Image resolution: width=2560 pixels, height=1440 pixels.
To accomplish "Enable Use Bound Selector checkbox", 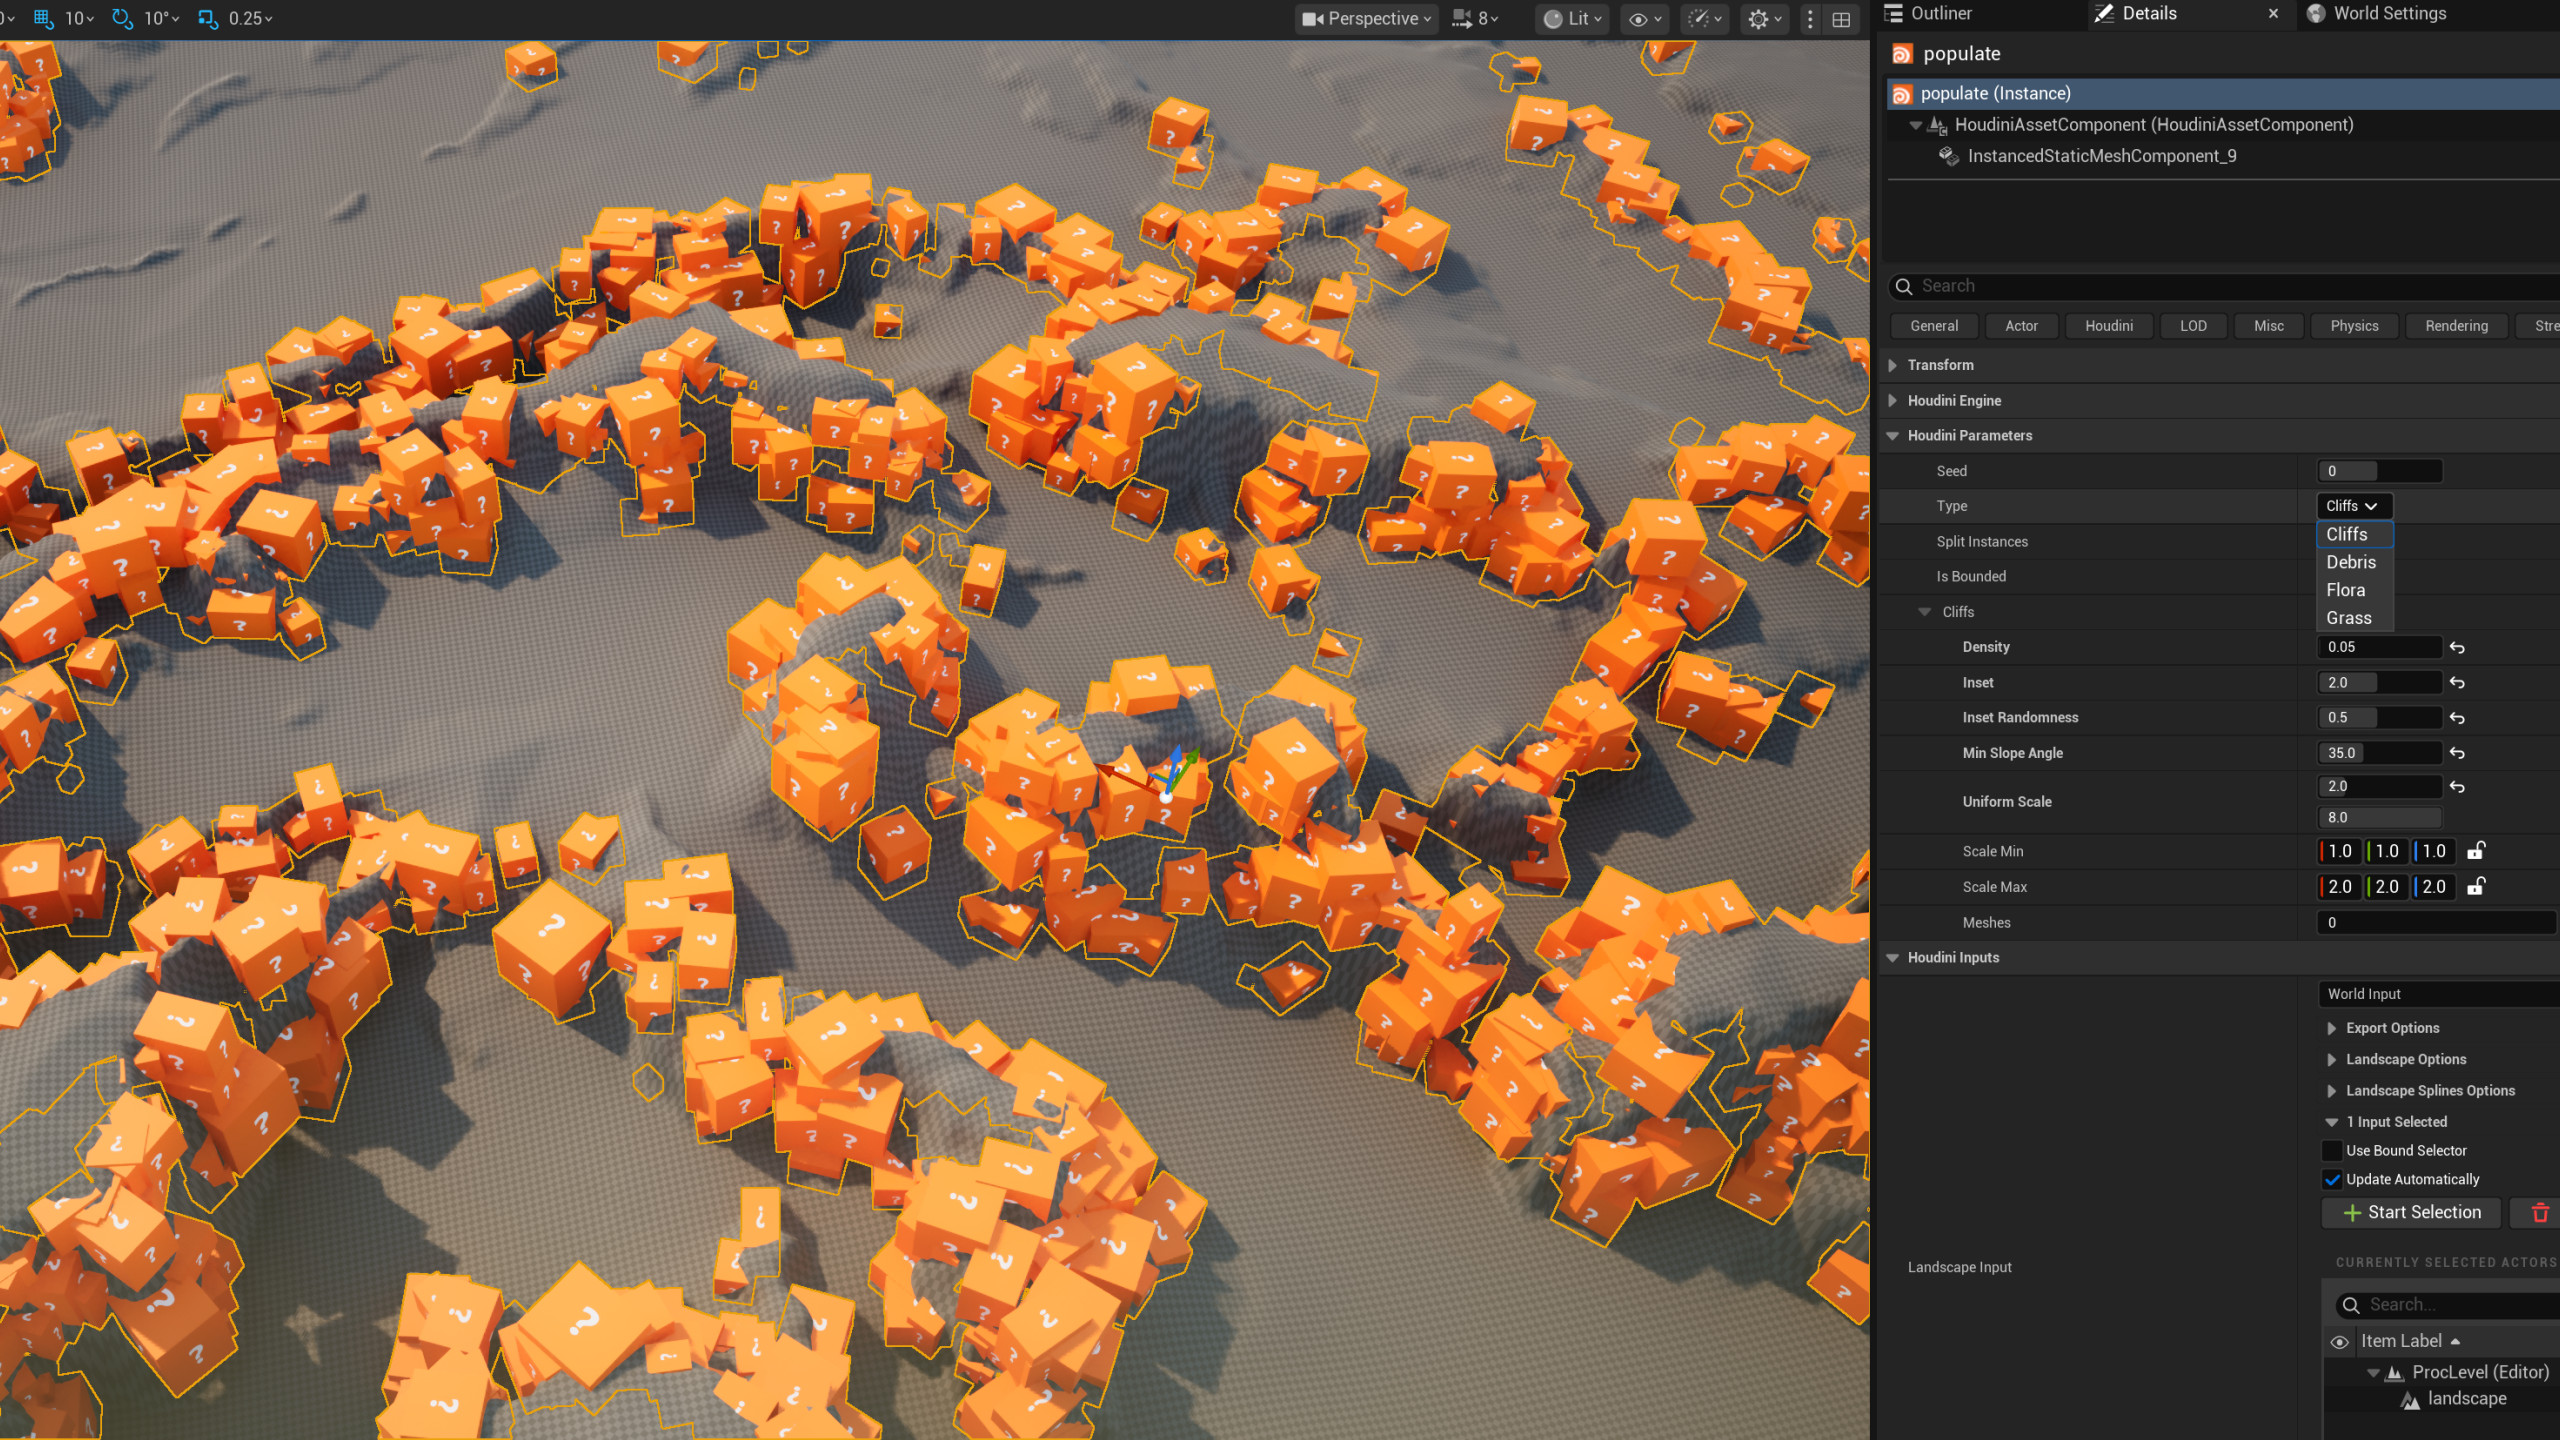I will coord(2333,1150).
